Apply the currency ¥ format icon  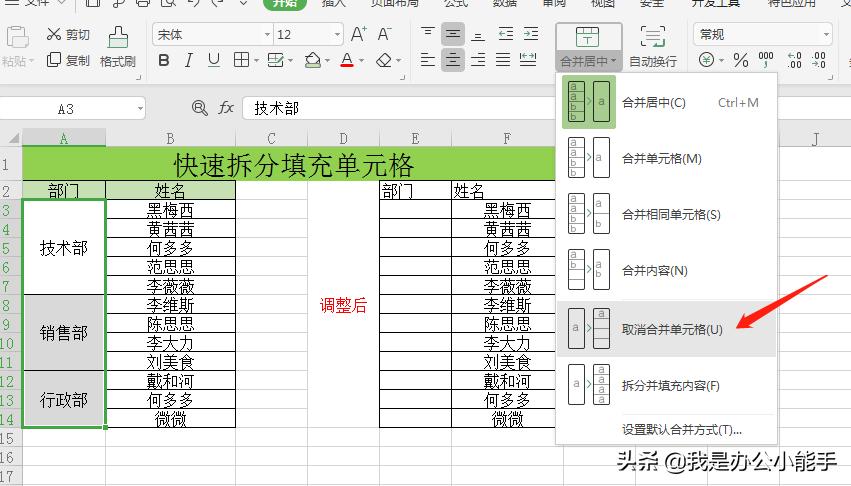point(706,59)
